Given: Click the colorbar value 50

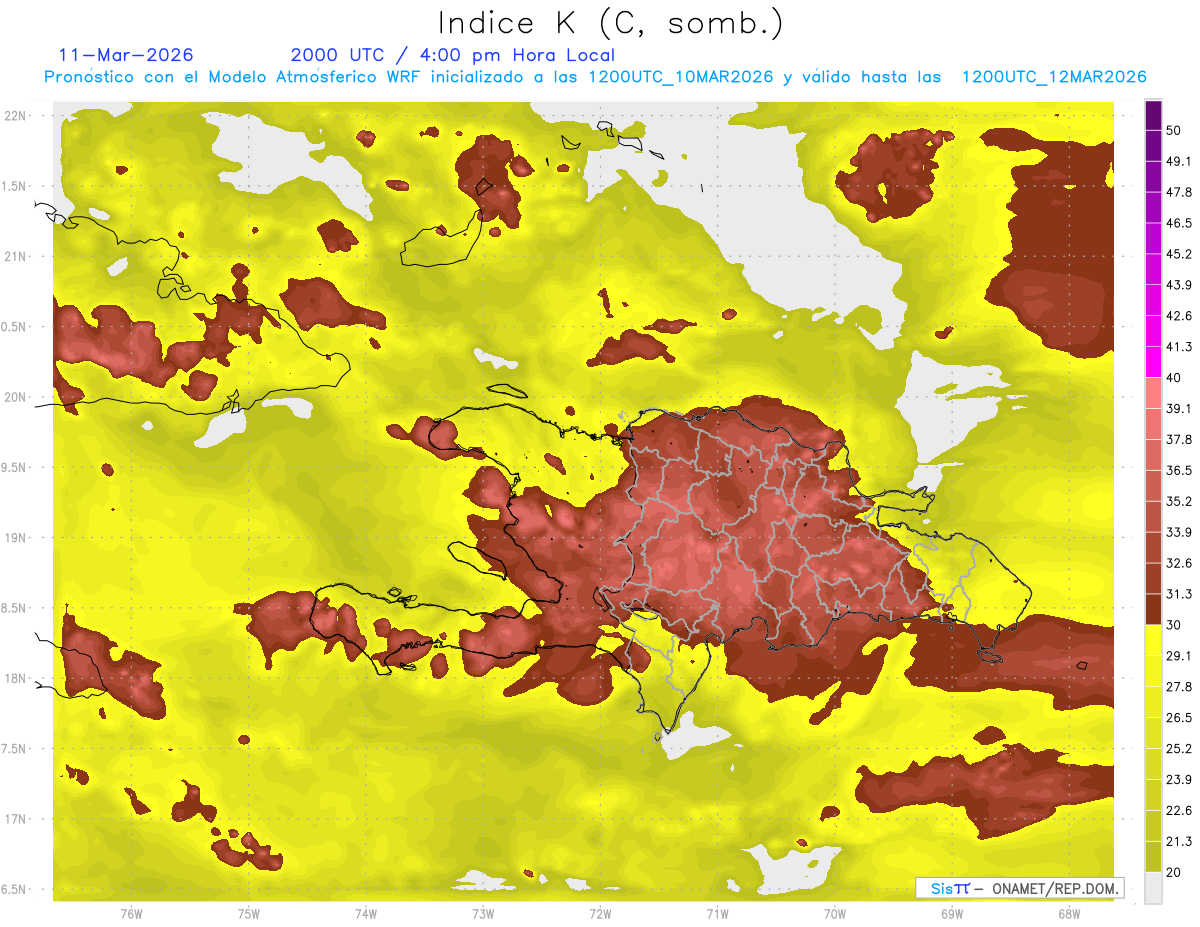Looking at the screenshot, I should tap(1173, 130).
